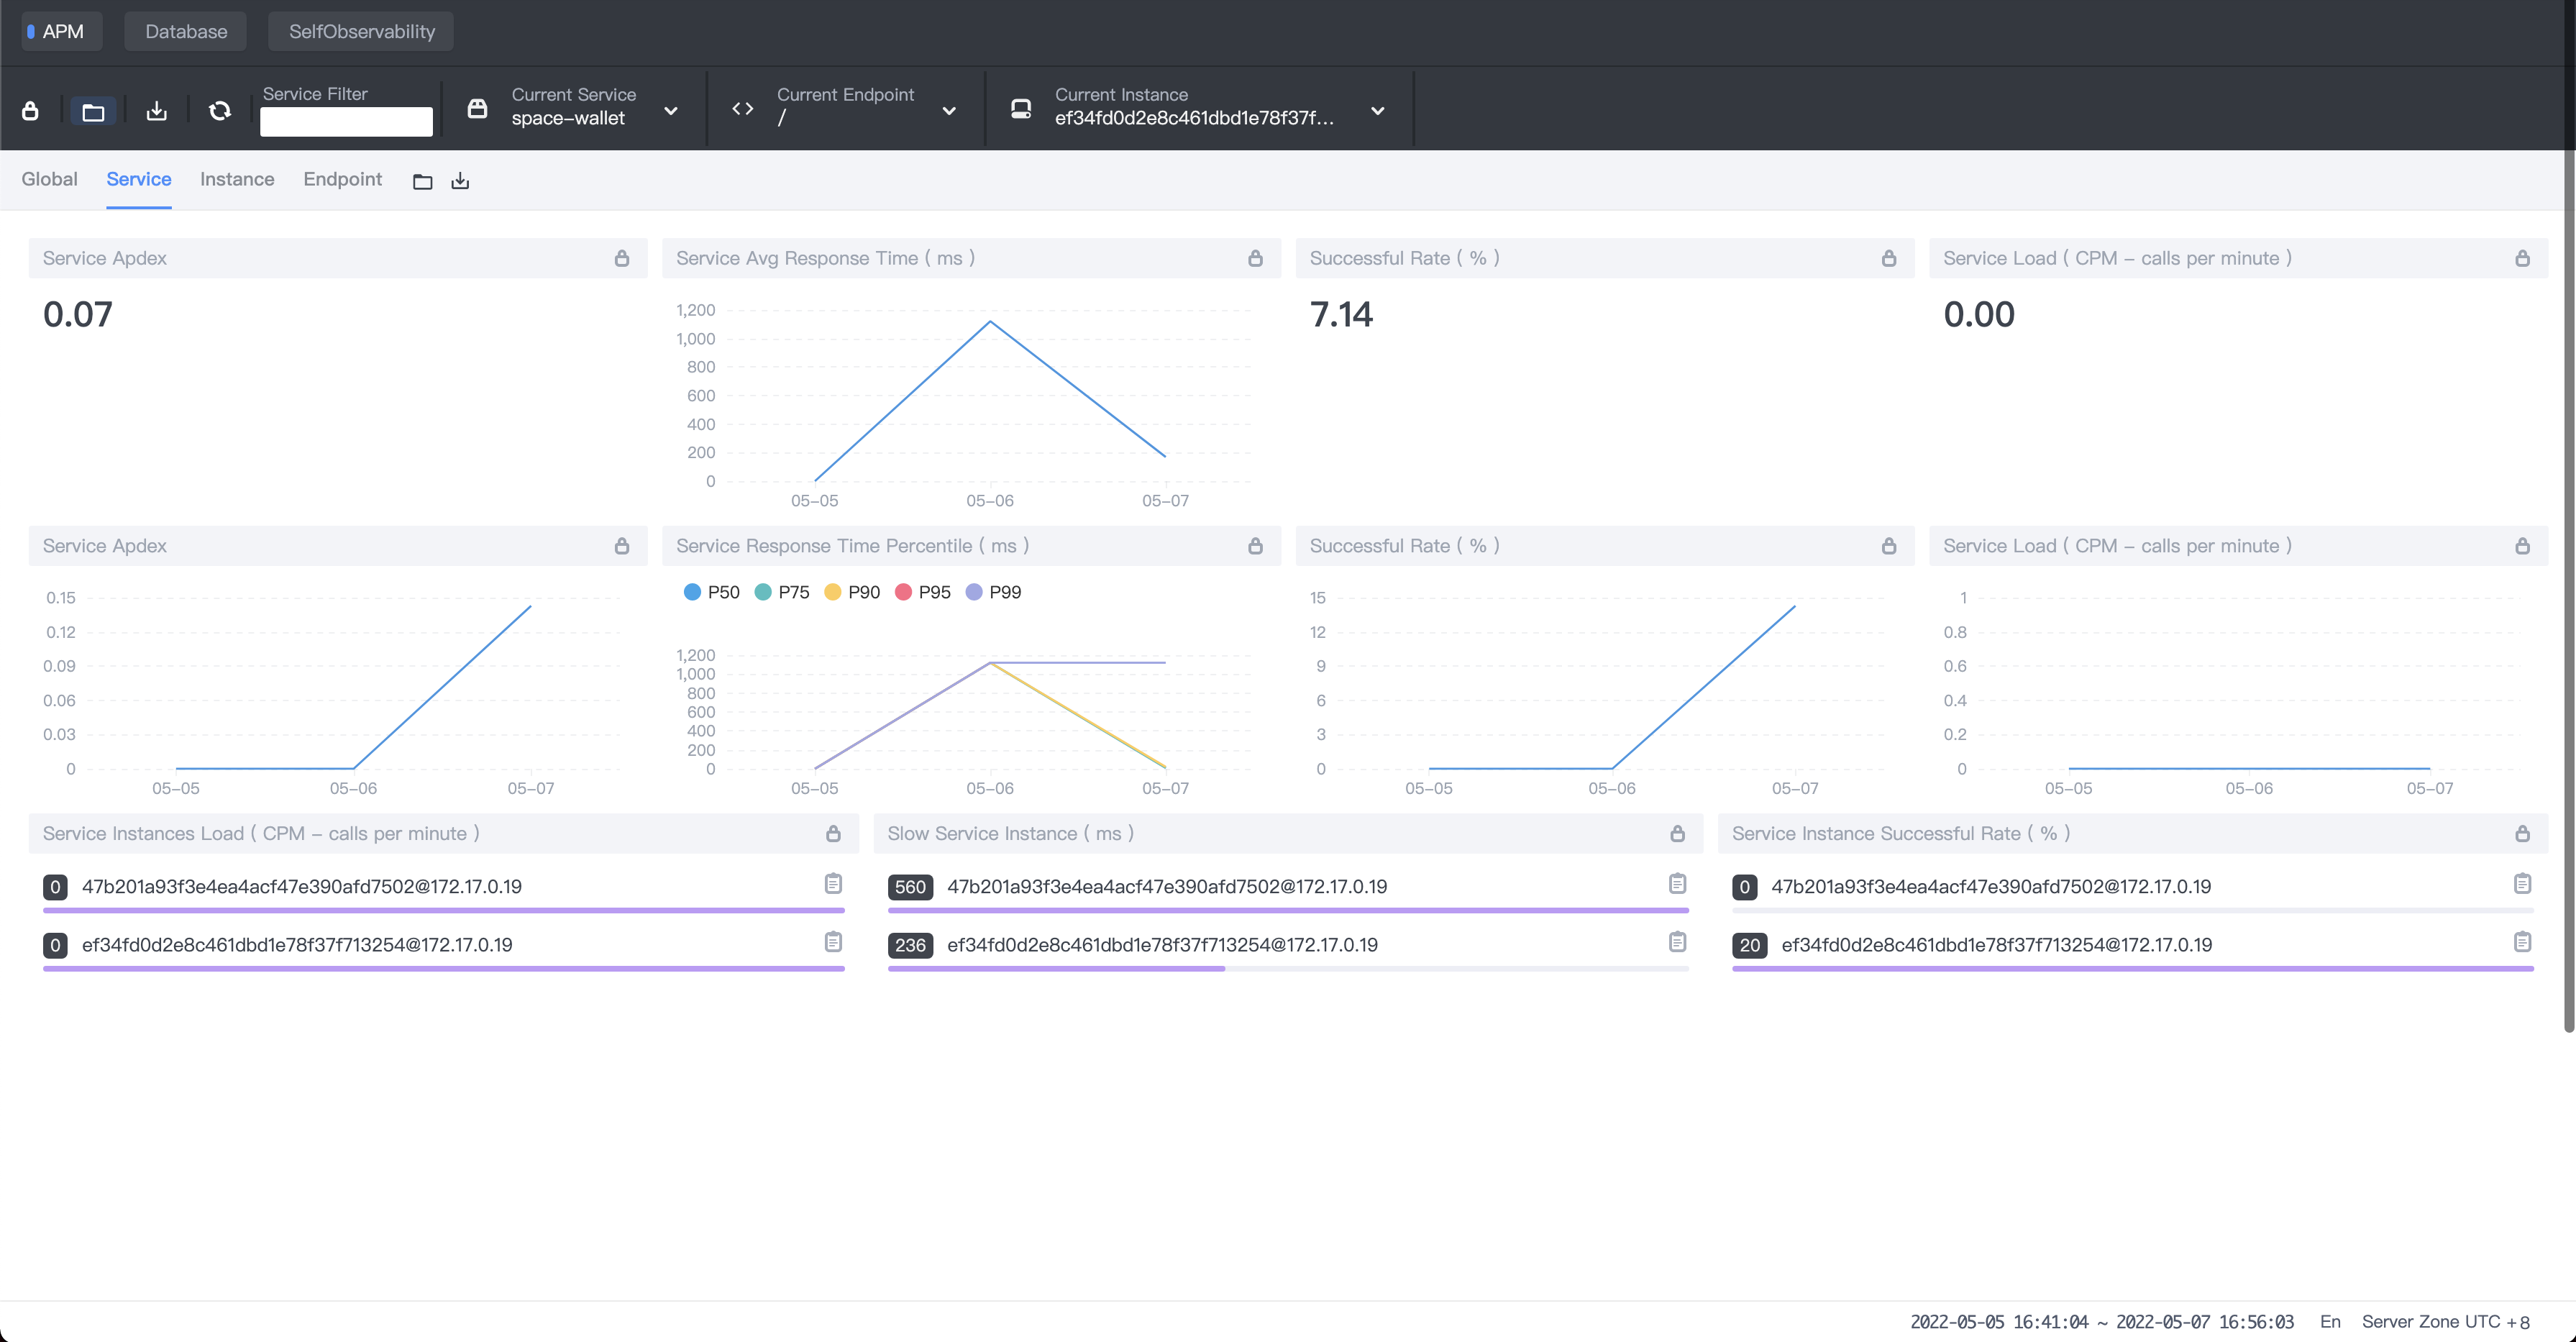Image resolution: width=2576 pixels, height=1342 pixels.
Task: Click the lock icon in dashboard toolbar
Action: tap(30, 111)
